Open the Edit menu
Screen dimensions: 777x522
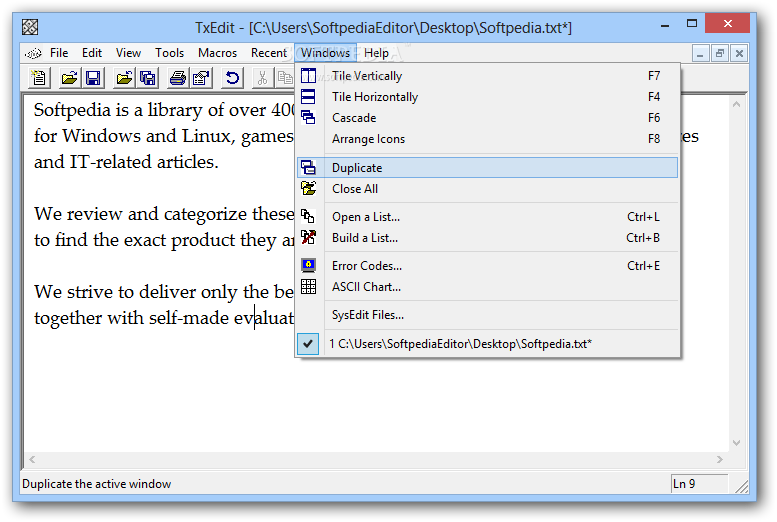click(92, 53)
